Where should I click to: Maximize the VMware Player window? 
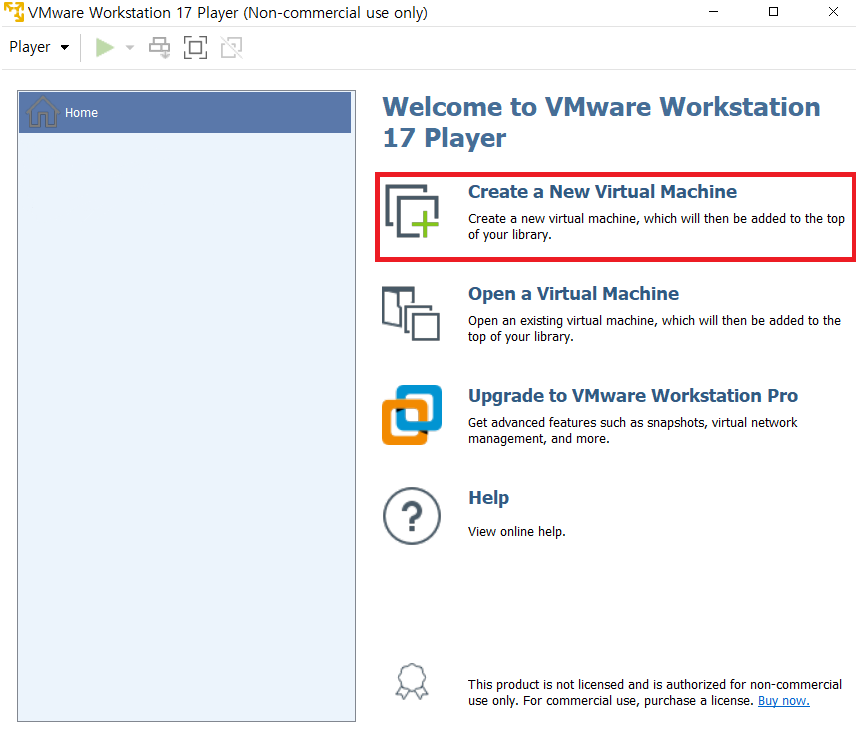click(x=773, y=12)
